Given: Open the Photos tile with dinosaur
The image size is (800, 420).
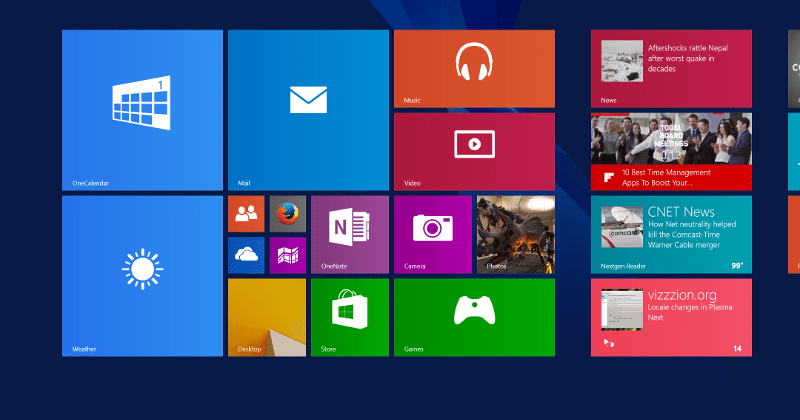Looking at the screenshot, I should point(515,234).
